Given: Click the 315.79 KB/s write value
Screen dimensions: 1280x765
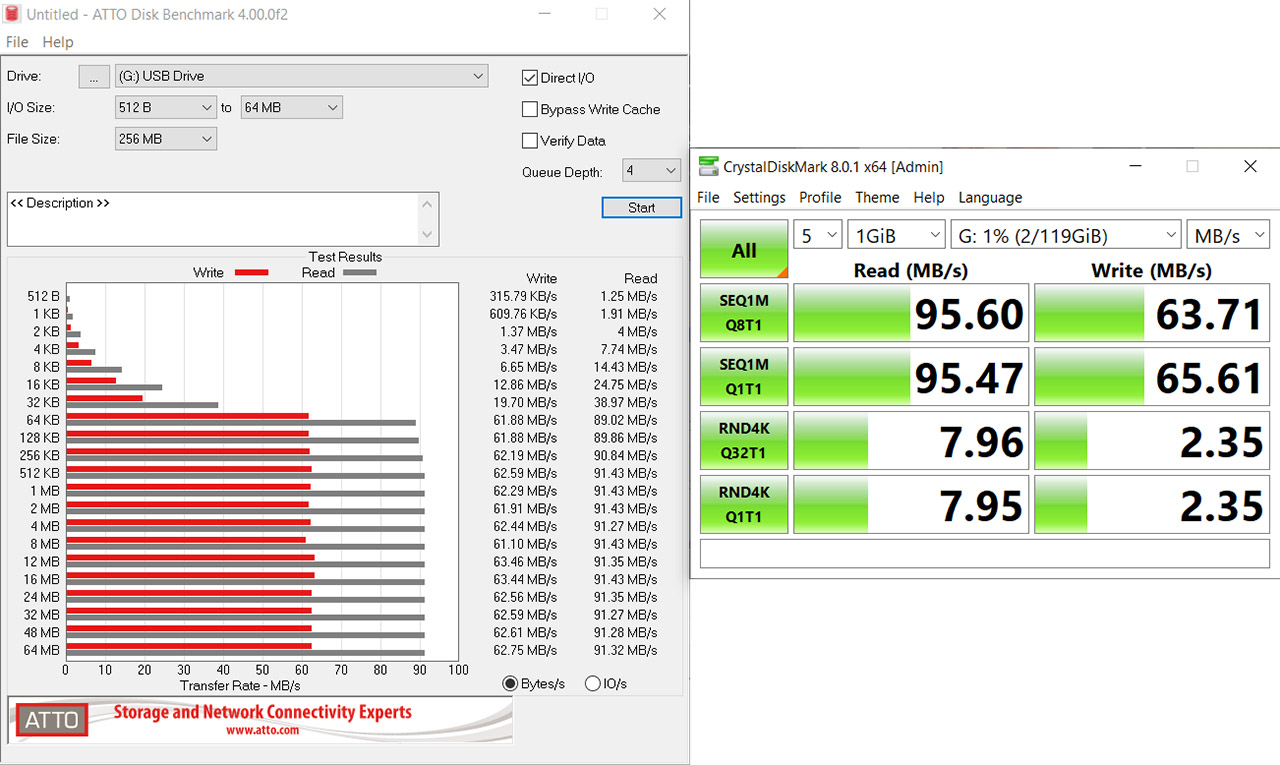Looking at the screenshot, I should (523, 296).
